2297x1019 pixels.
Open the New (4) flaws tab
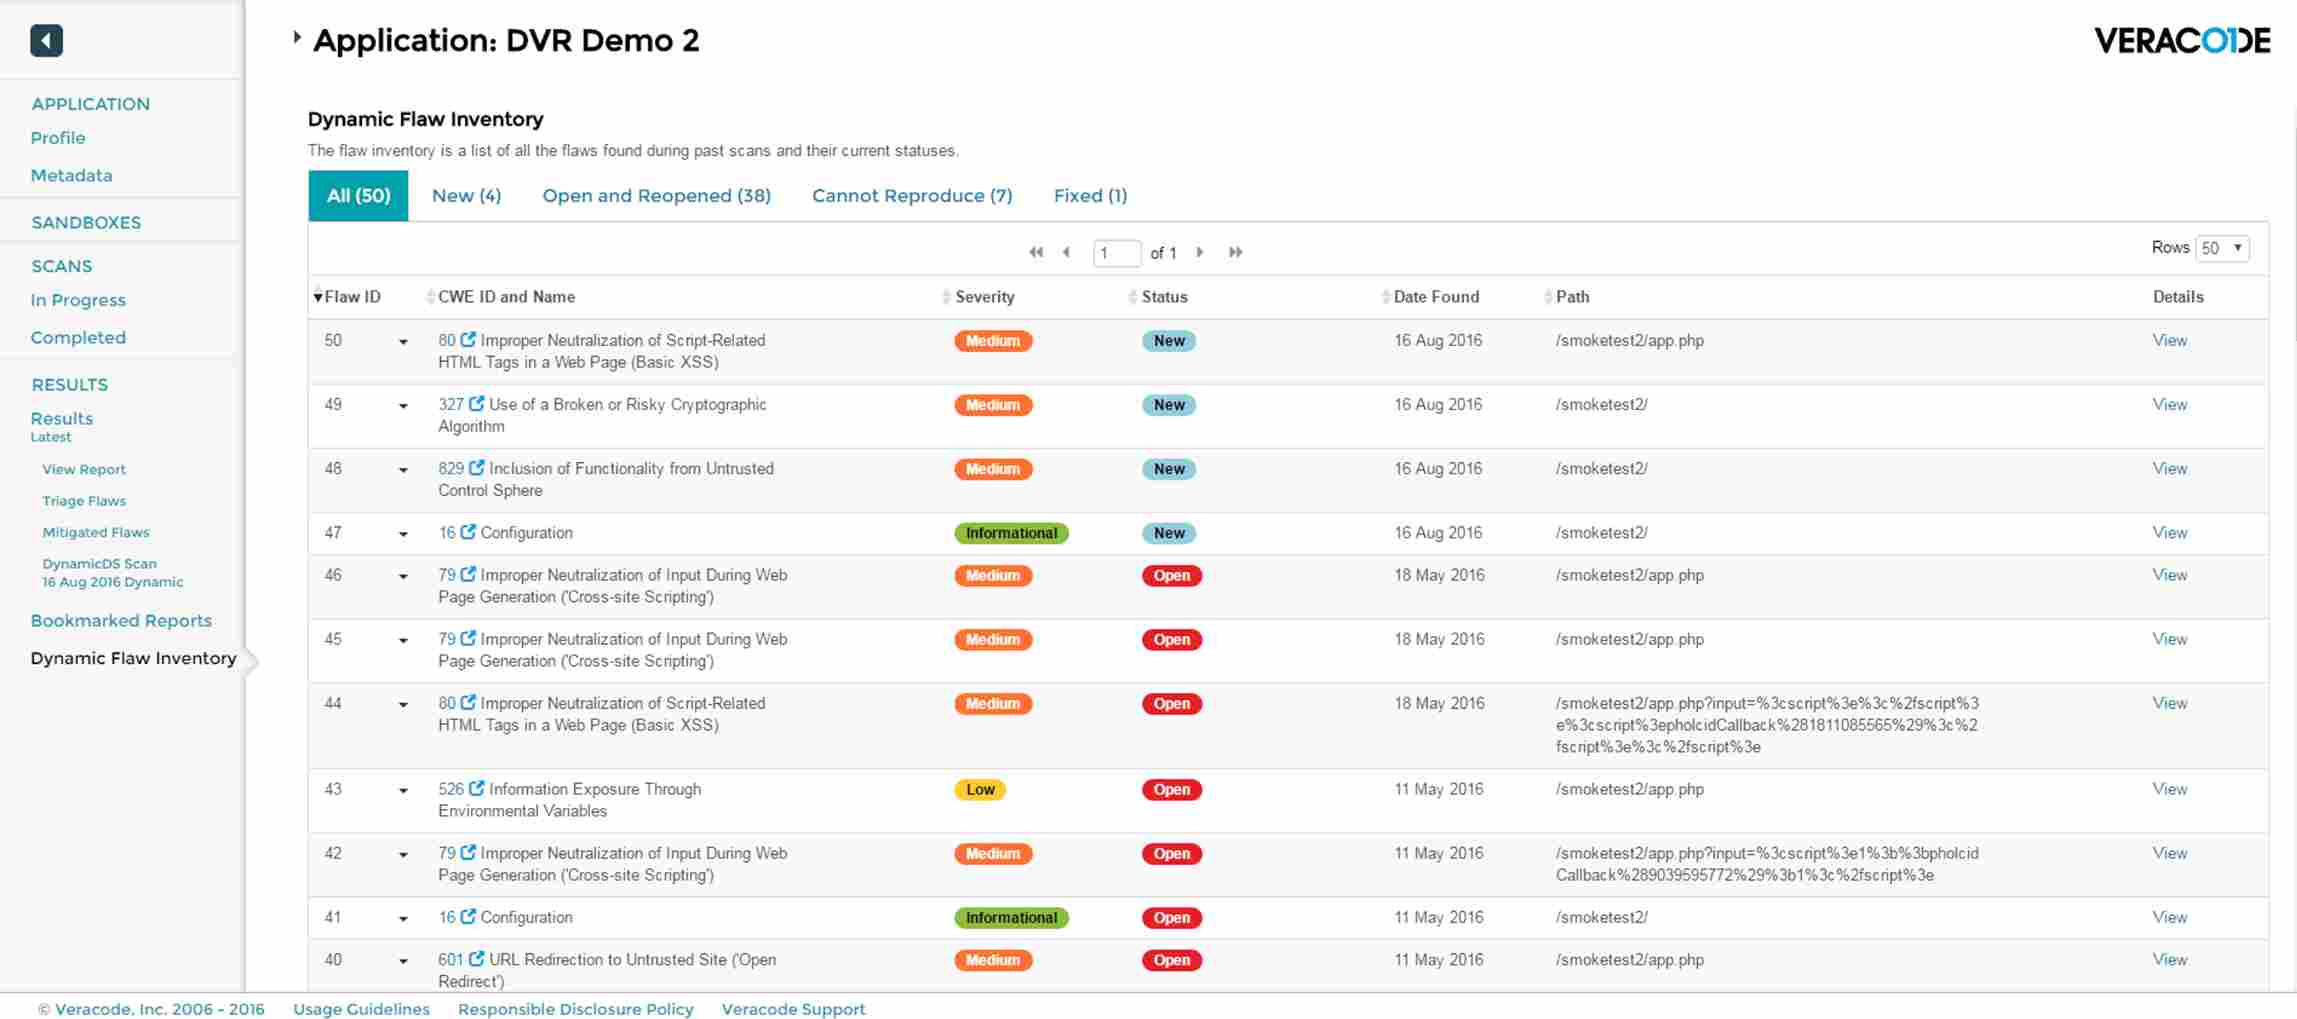pyautogui.click(x=465, y=195)
